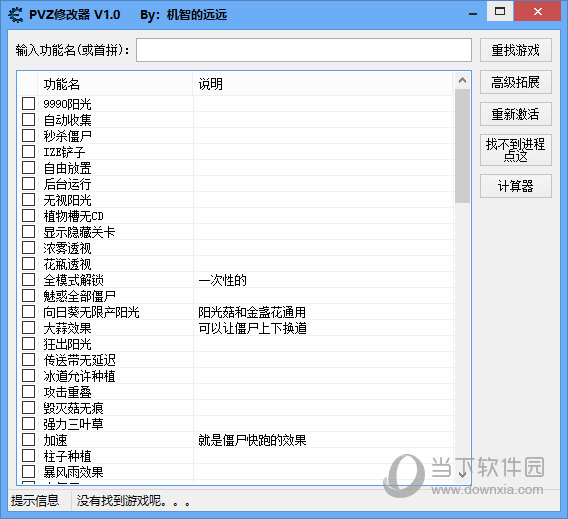This screenshot has width=568, height=519.
Task: Check the IZE铲子 option
Action: tap(28, 152)
